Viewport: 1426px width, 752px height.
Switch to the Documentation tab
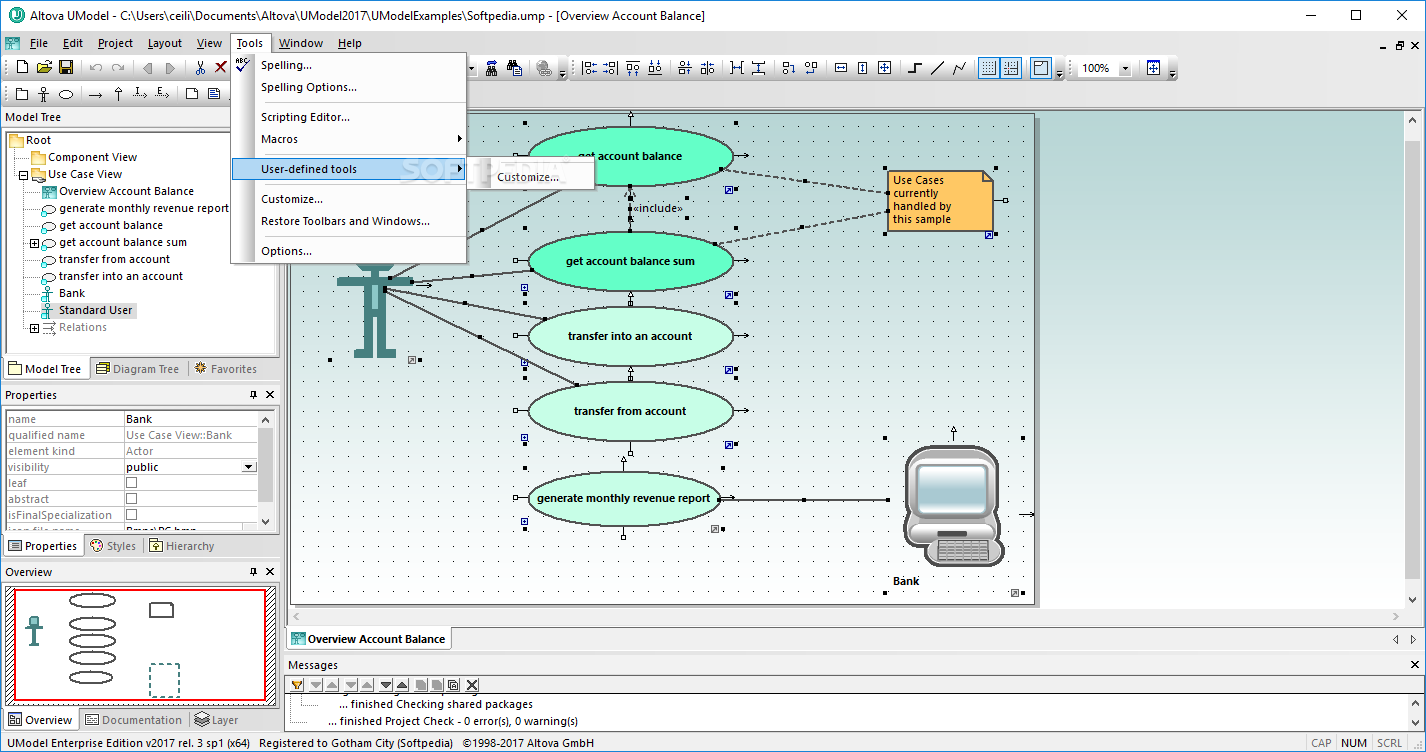pos(134,720)
